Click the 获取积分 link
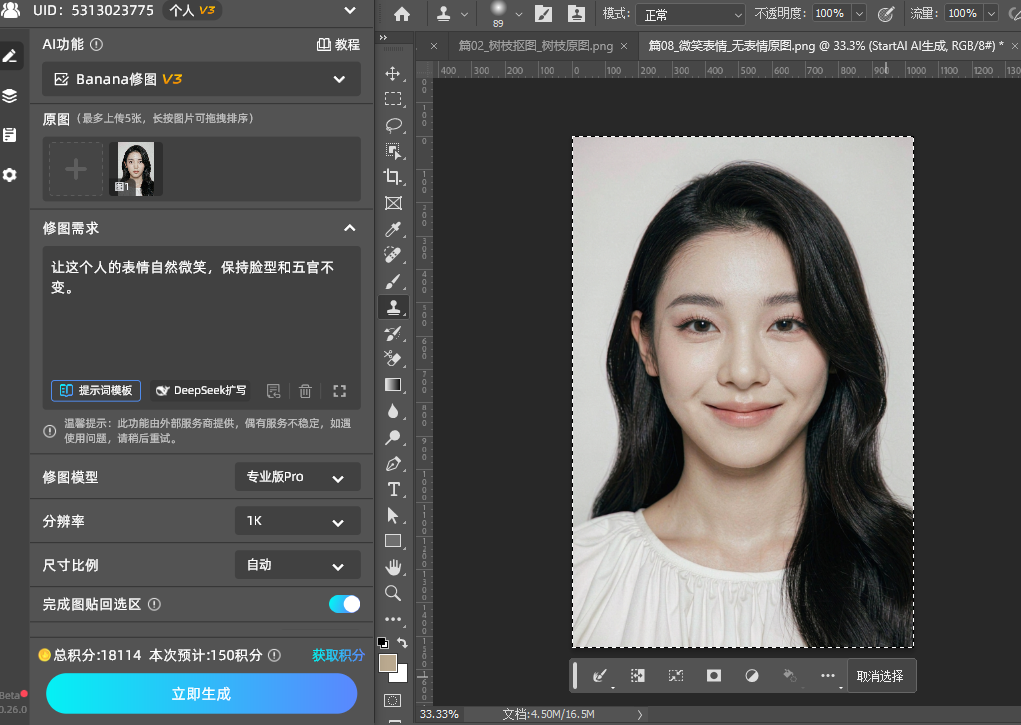Image resolution: width=1021 pixels, height=725 pixels. [x=338, y=655]
